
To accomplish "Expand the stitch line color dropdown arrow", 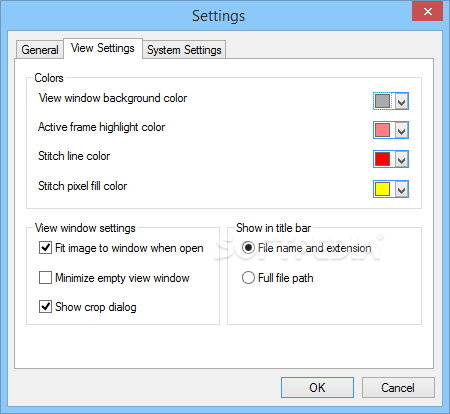I will [402, 159].
